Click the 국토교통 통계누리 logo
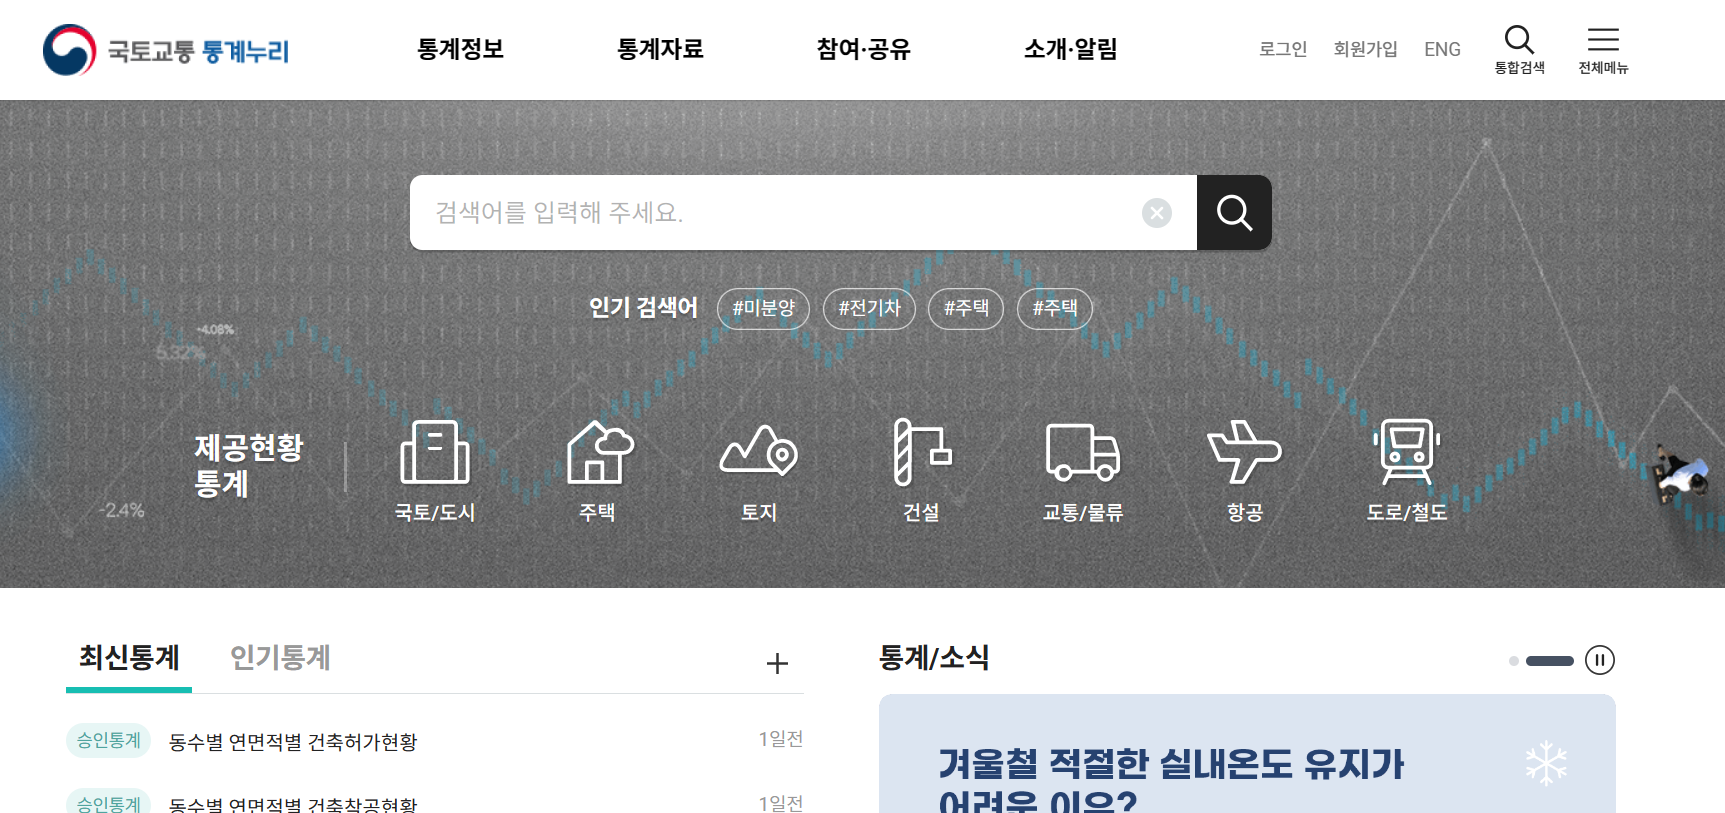Viewport: 1725px width, 813px height. click(x=166, y=50)
